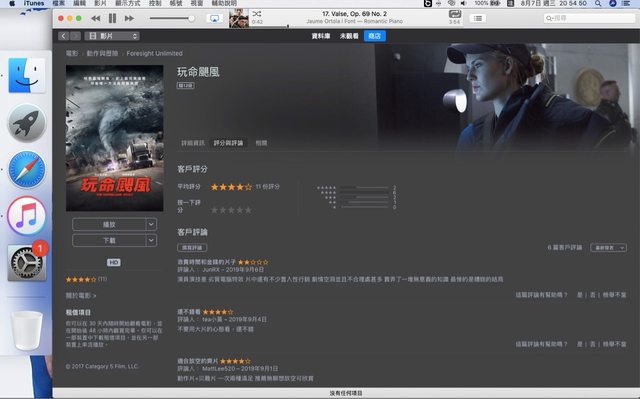Toggle shuffle in the now playing bar
The height and width of the screenshot is (399, 640).
(x=257, y=14)
